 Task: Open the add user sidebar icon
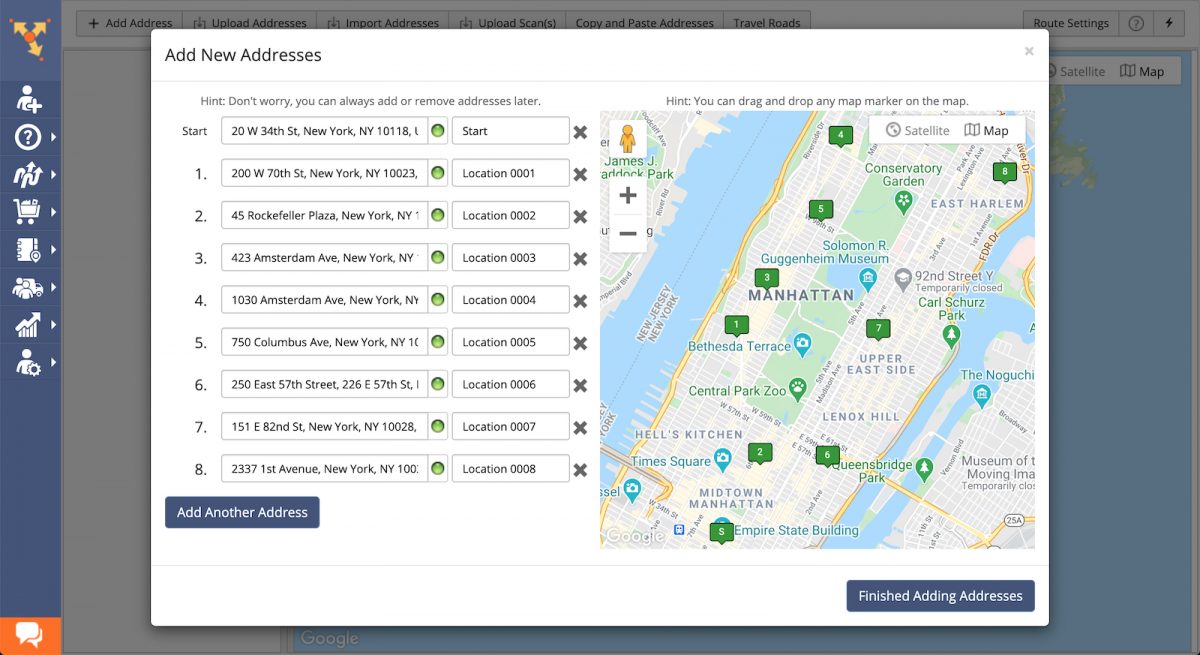[29, 99]
